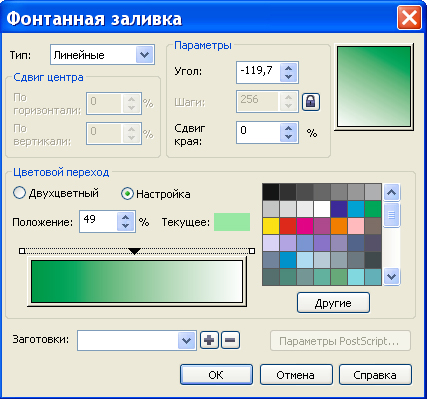Viewport: 427px width, 399px height.
Task: Click the plus icon to add preset
Action: click(209, 340)
